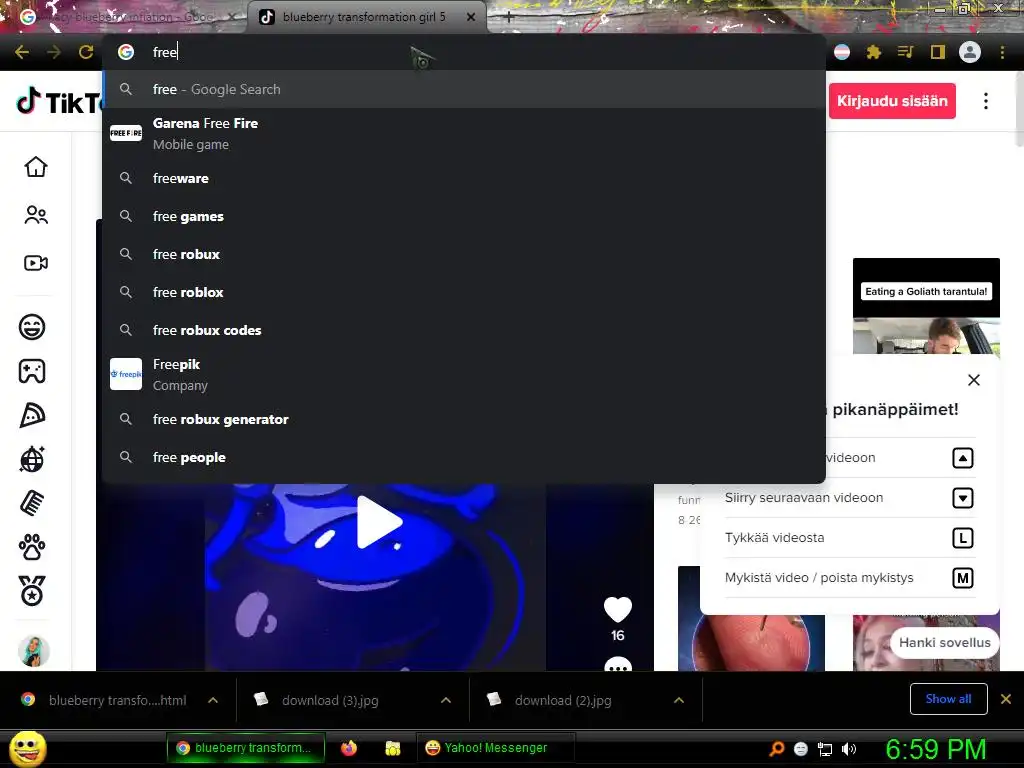Click the search magnifier tray icon
This screenshot has height=768, width=1024.
point(776,749)
